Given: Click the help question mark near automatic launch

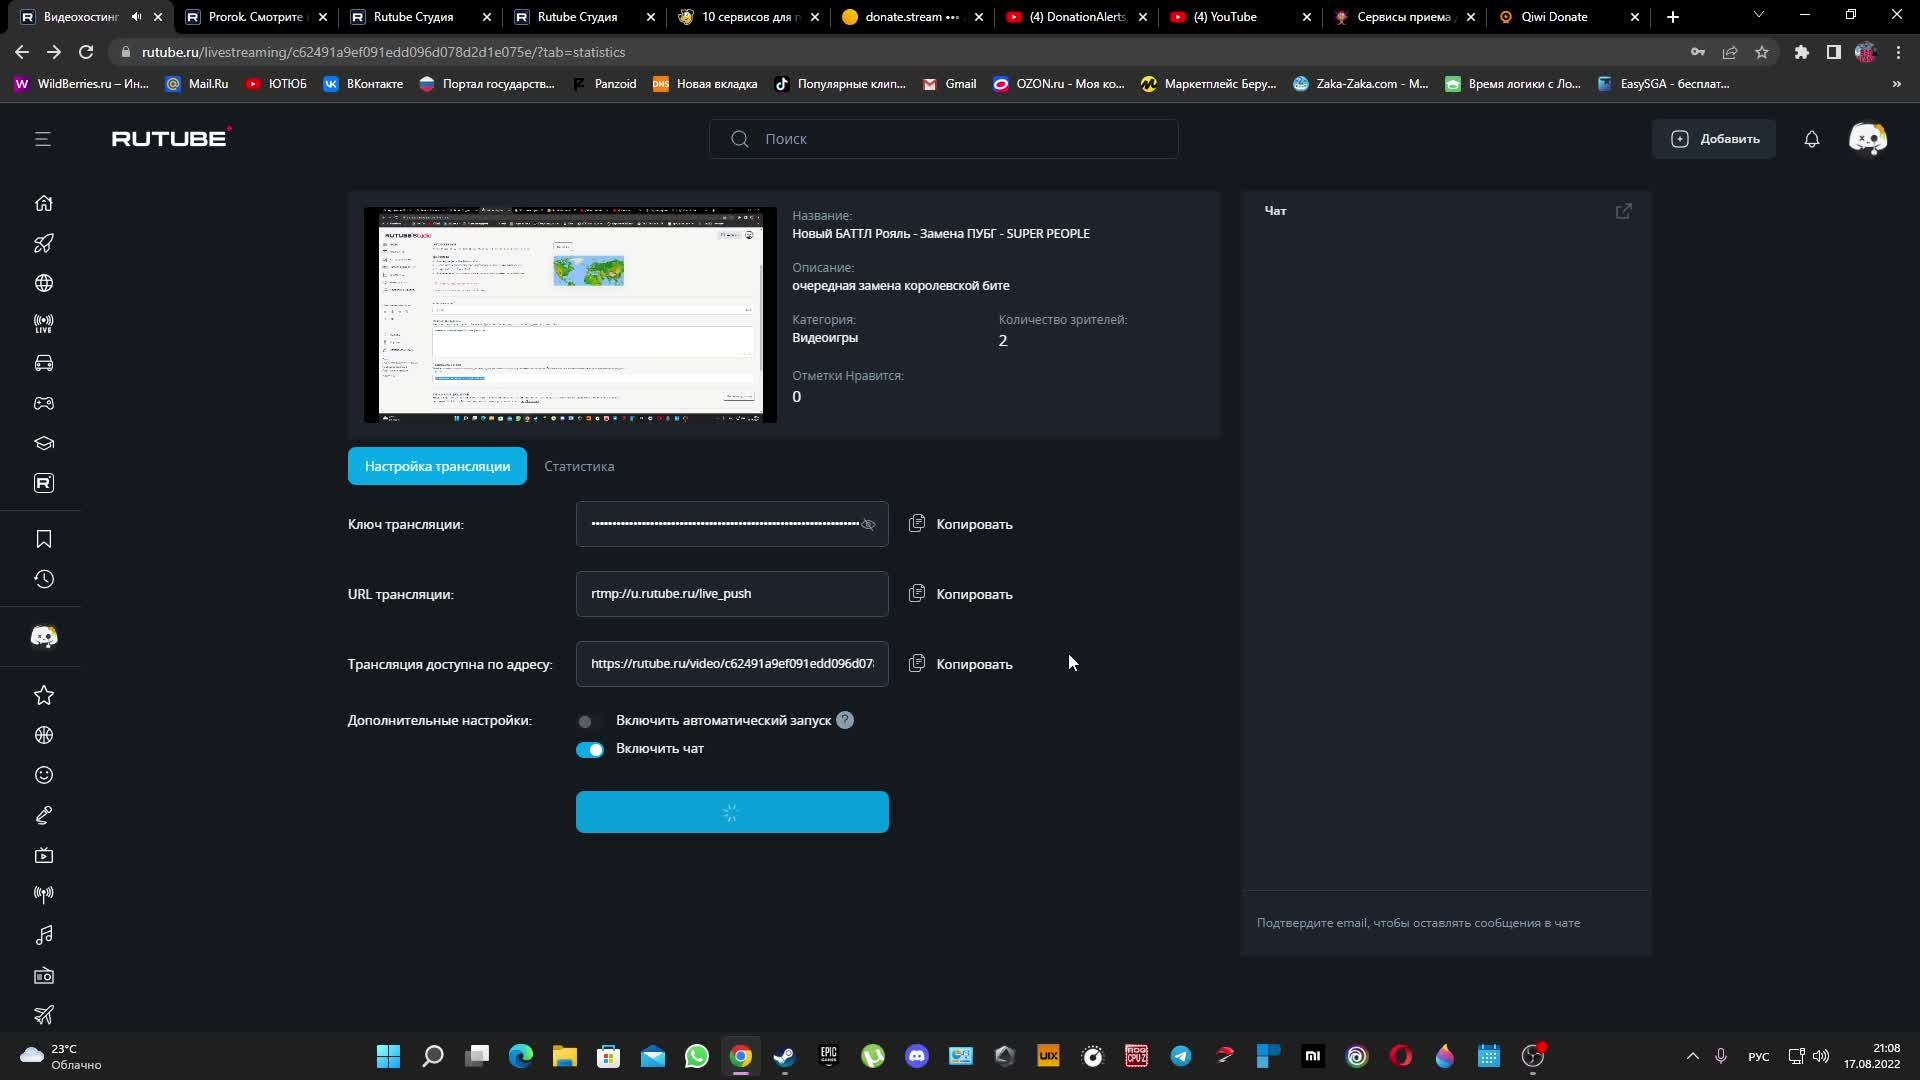Looking at the screenshot, I should [x=845, y=720].
